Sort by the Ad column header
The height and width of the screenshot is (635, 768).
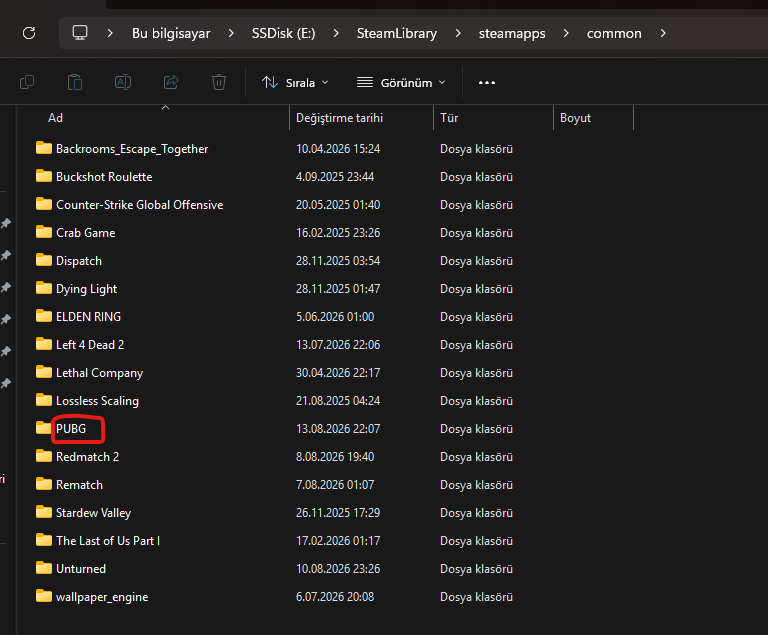(x=55, y=118)
